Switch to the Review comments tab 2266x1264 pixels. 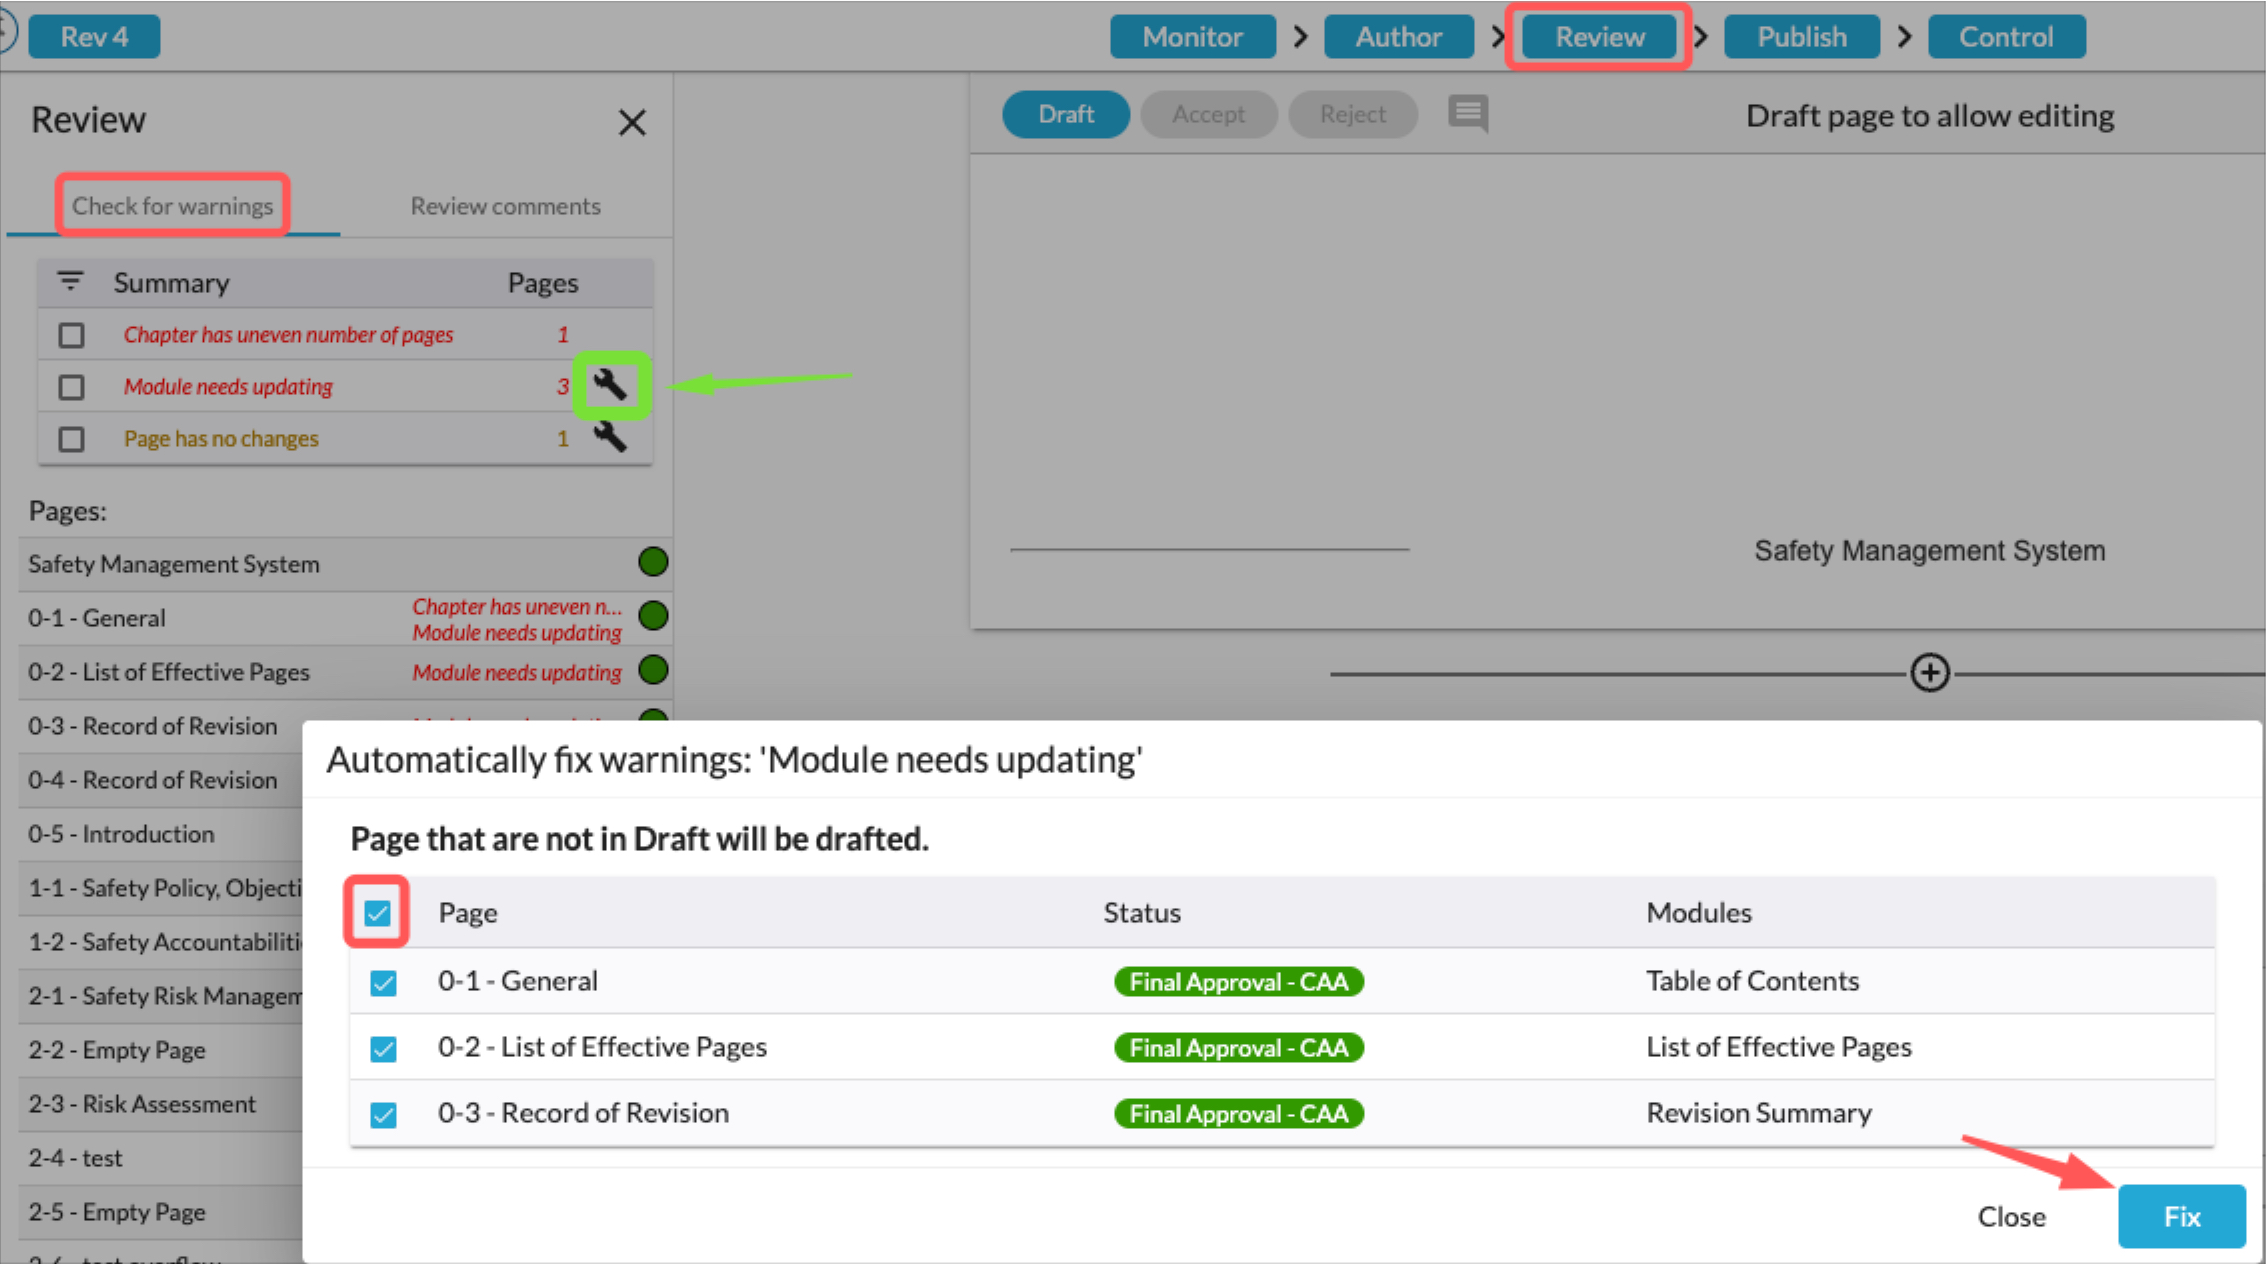click(505, 206)
